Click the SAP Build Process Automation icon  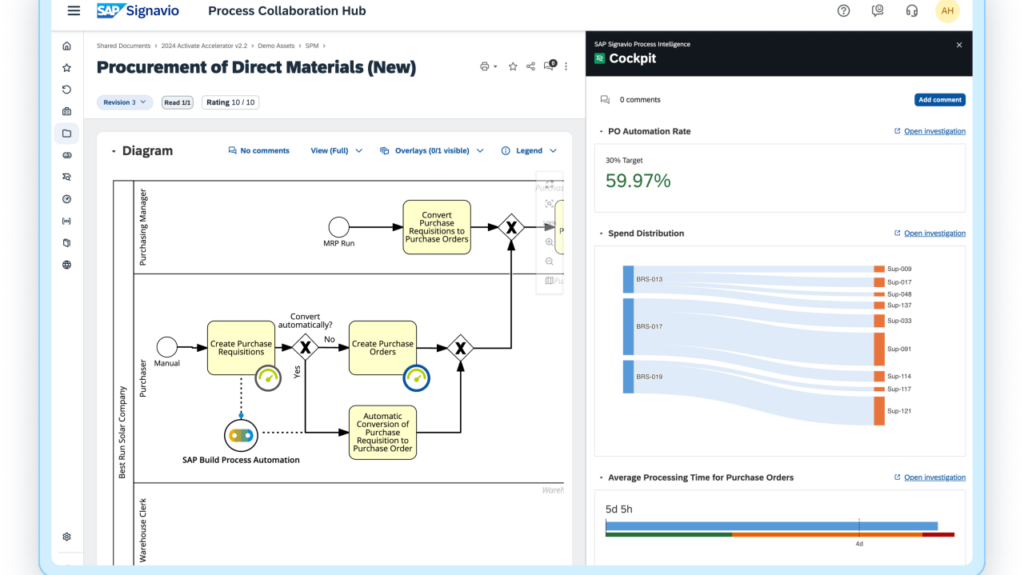[241, 435]
